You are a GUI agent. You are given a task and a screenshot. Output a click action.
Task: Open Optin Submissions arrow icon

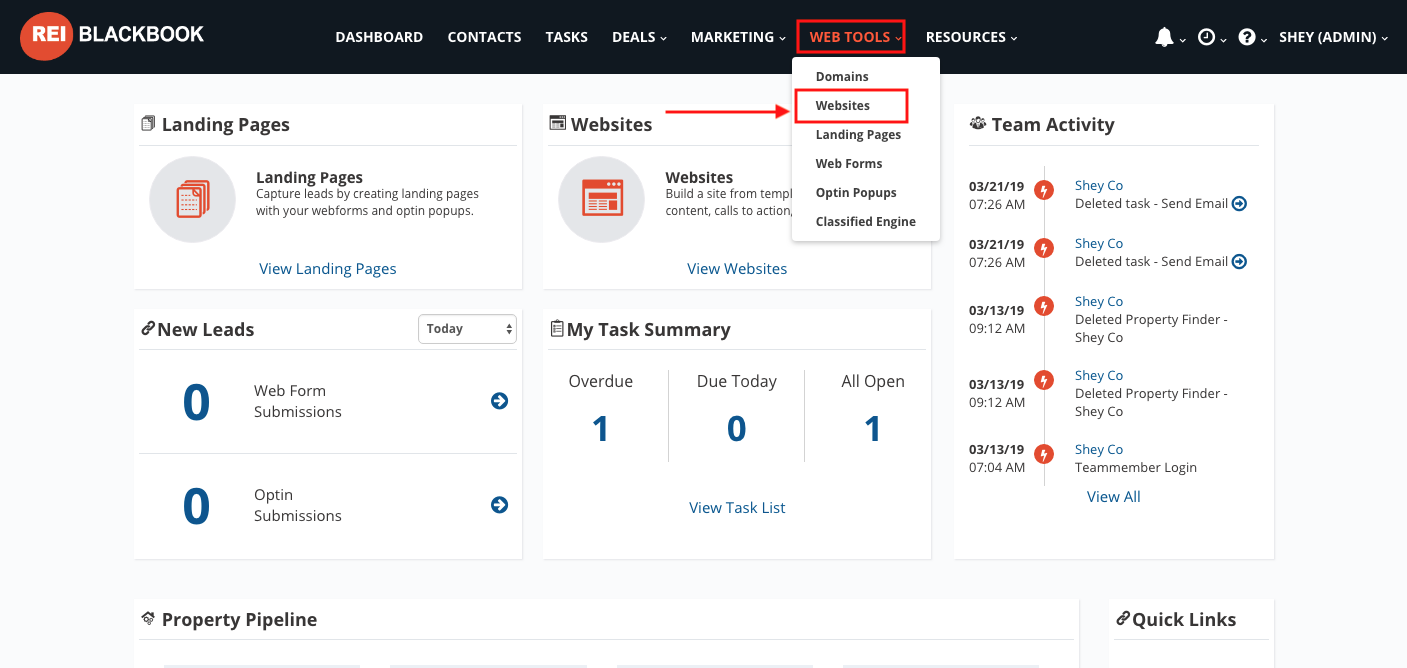tap(499, 505)
